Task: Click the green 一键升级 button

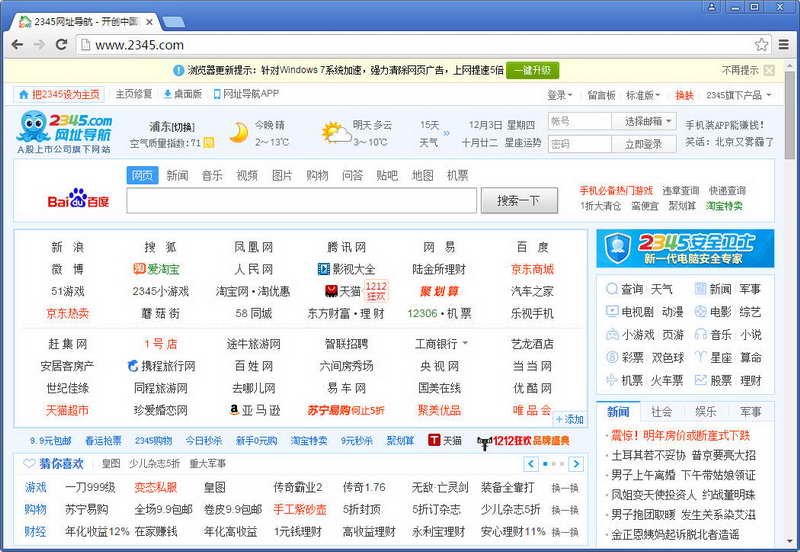Action: coord(533,70)
